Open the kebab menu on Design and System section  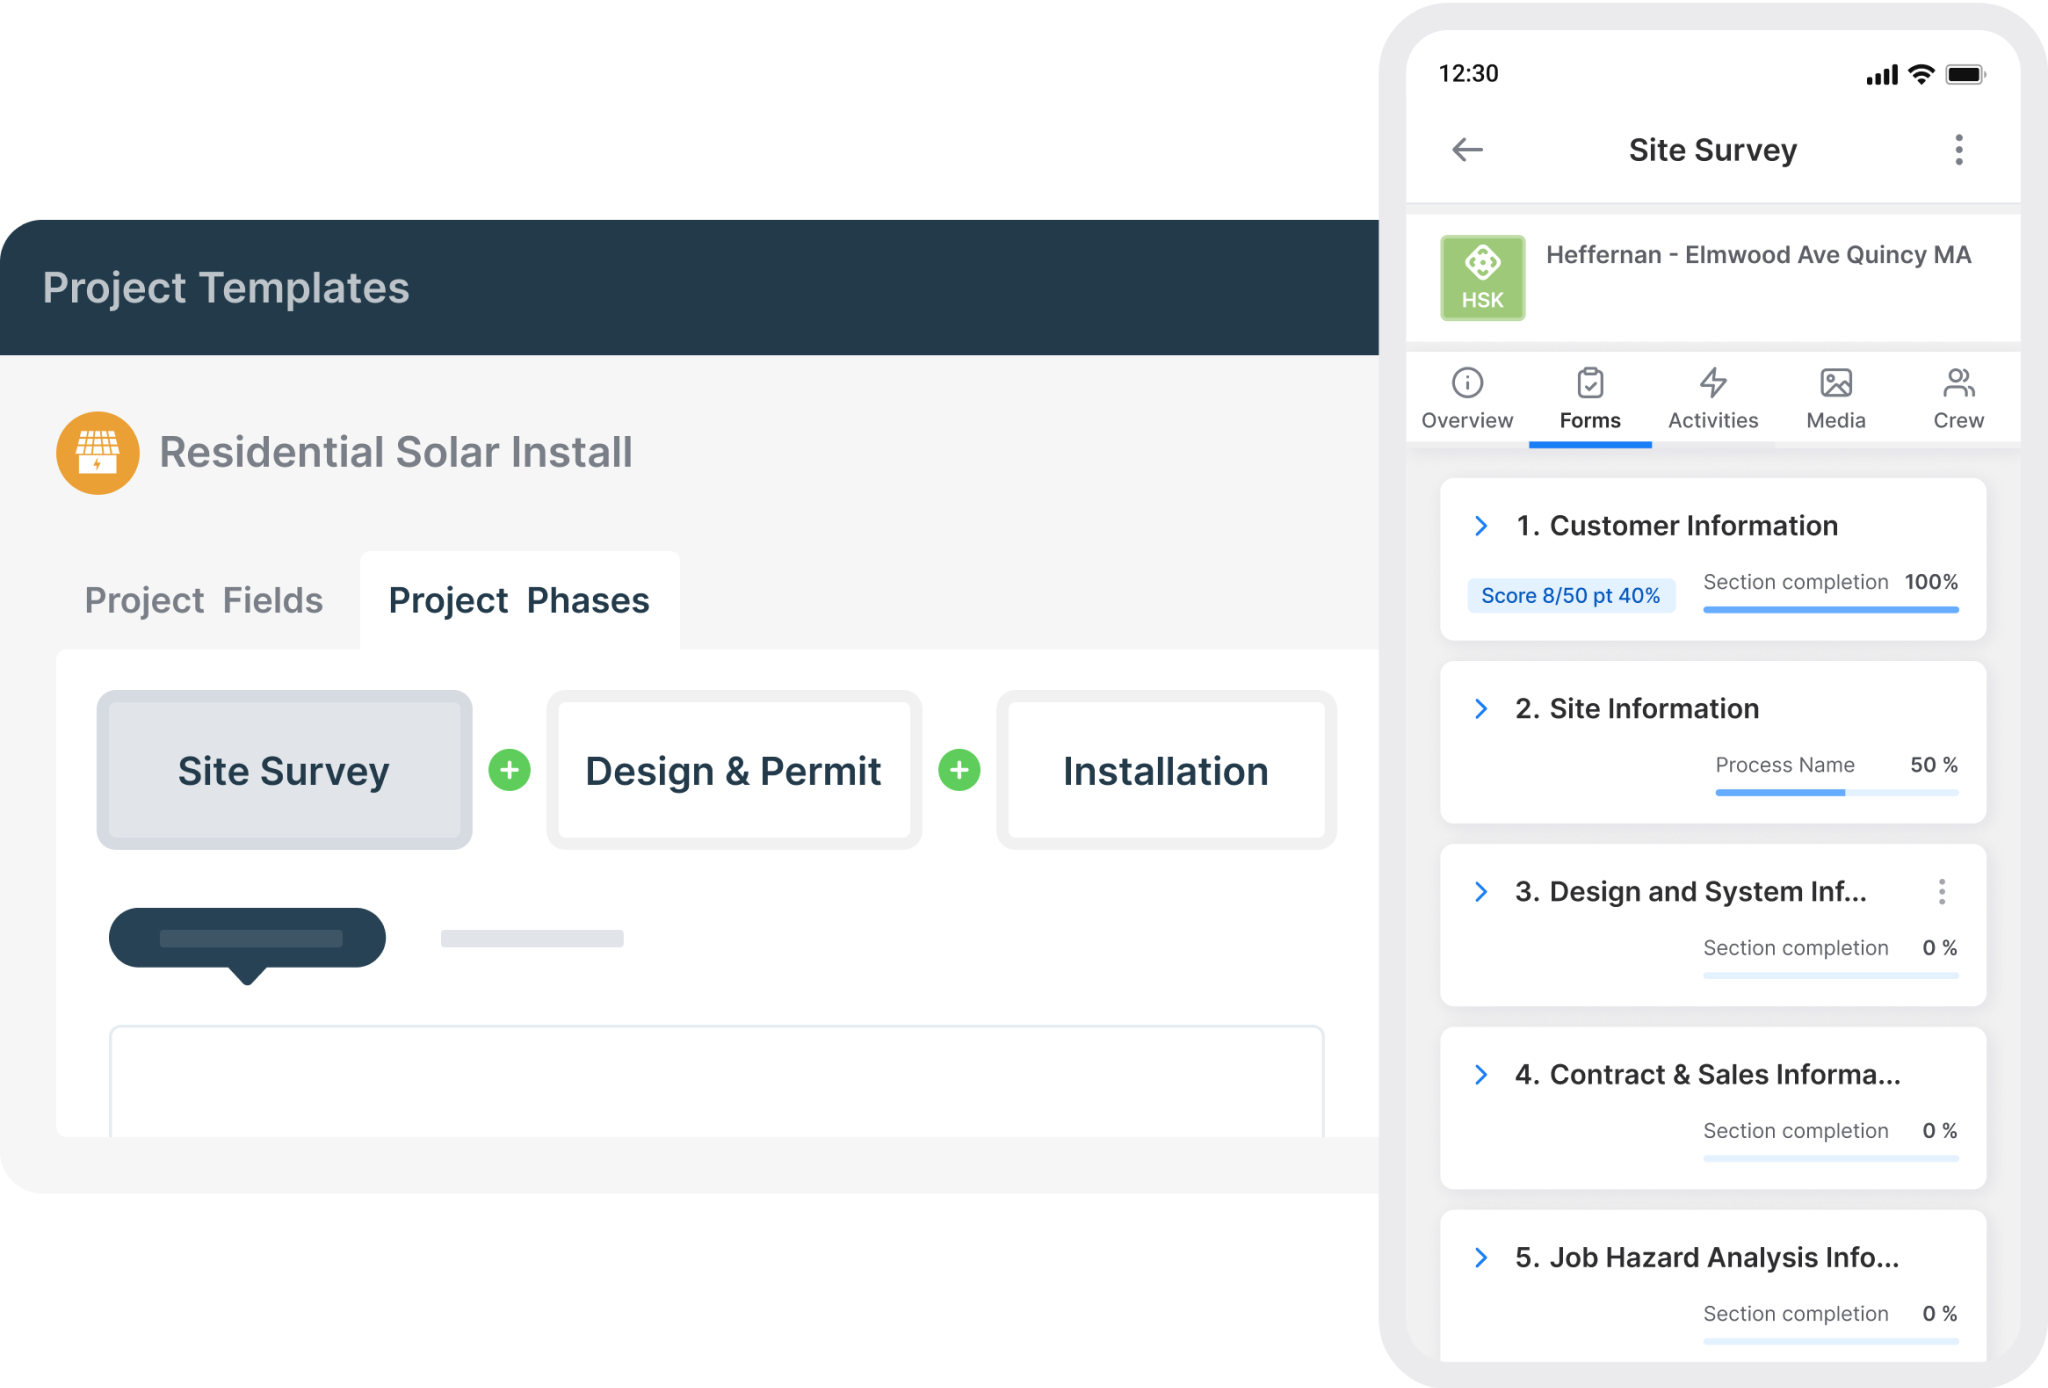click(x=1943, y=891)
